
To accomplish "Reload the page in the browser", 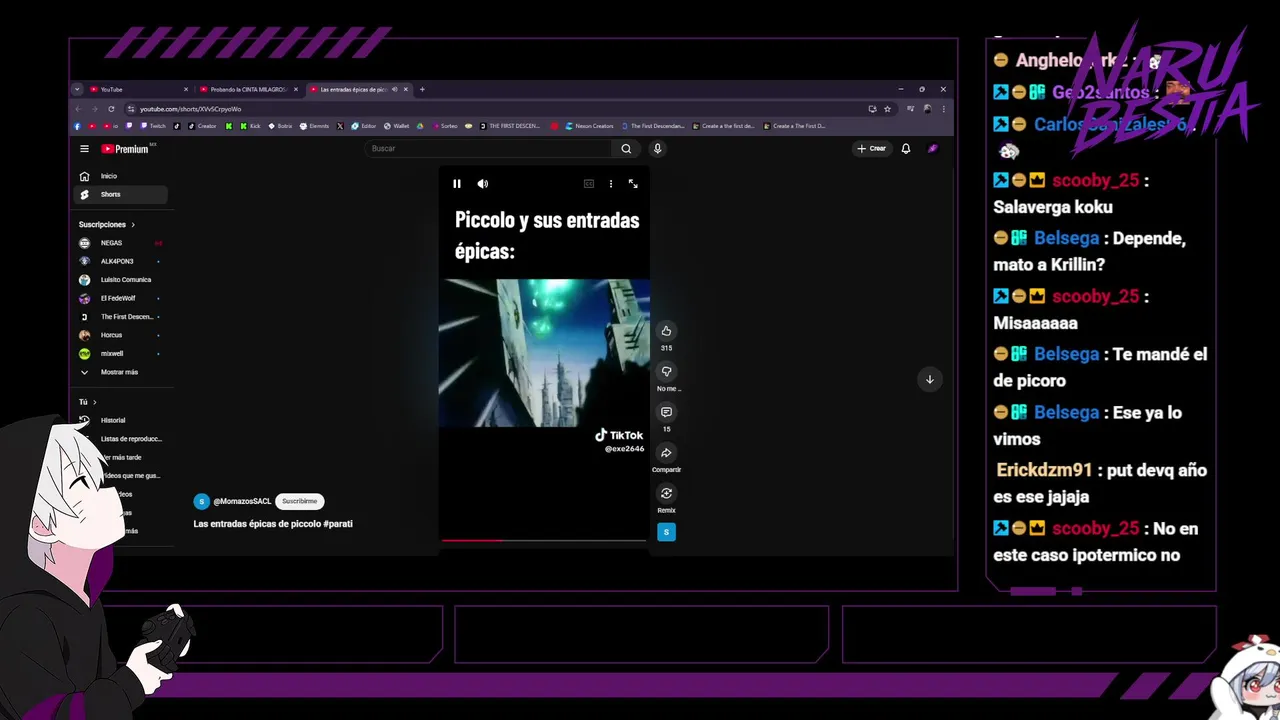I will pos(111,108).
